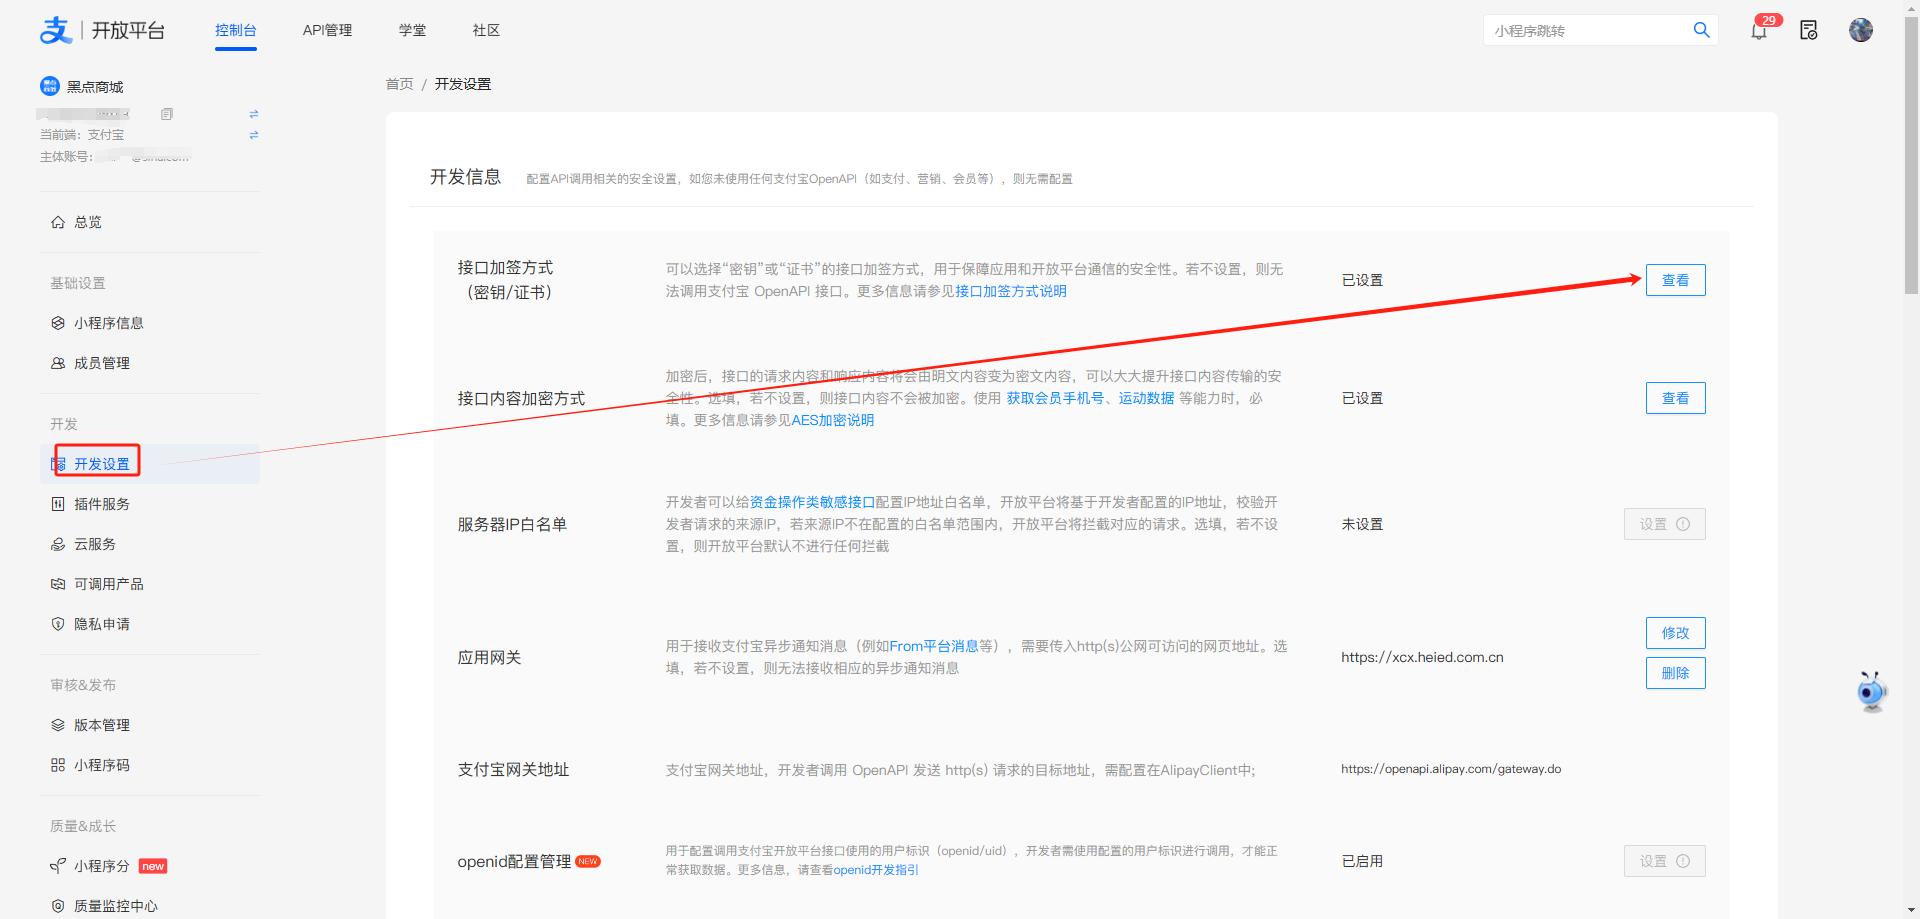The image size is (1920, 919).
Task: Delete the 应用网关 address
Action: pos(1675,673)
